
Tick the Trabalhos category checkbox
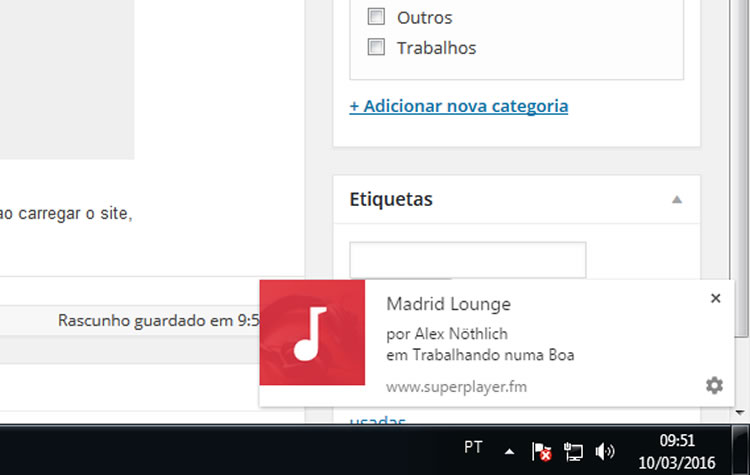click(x=376, y=47)
